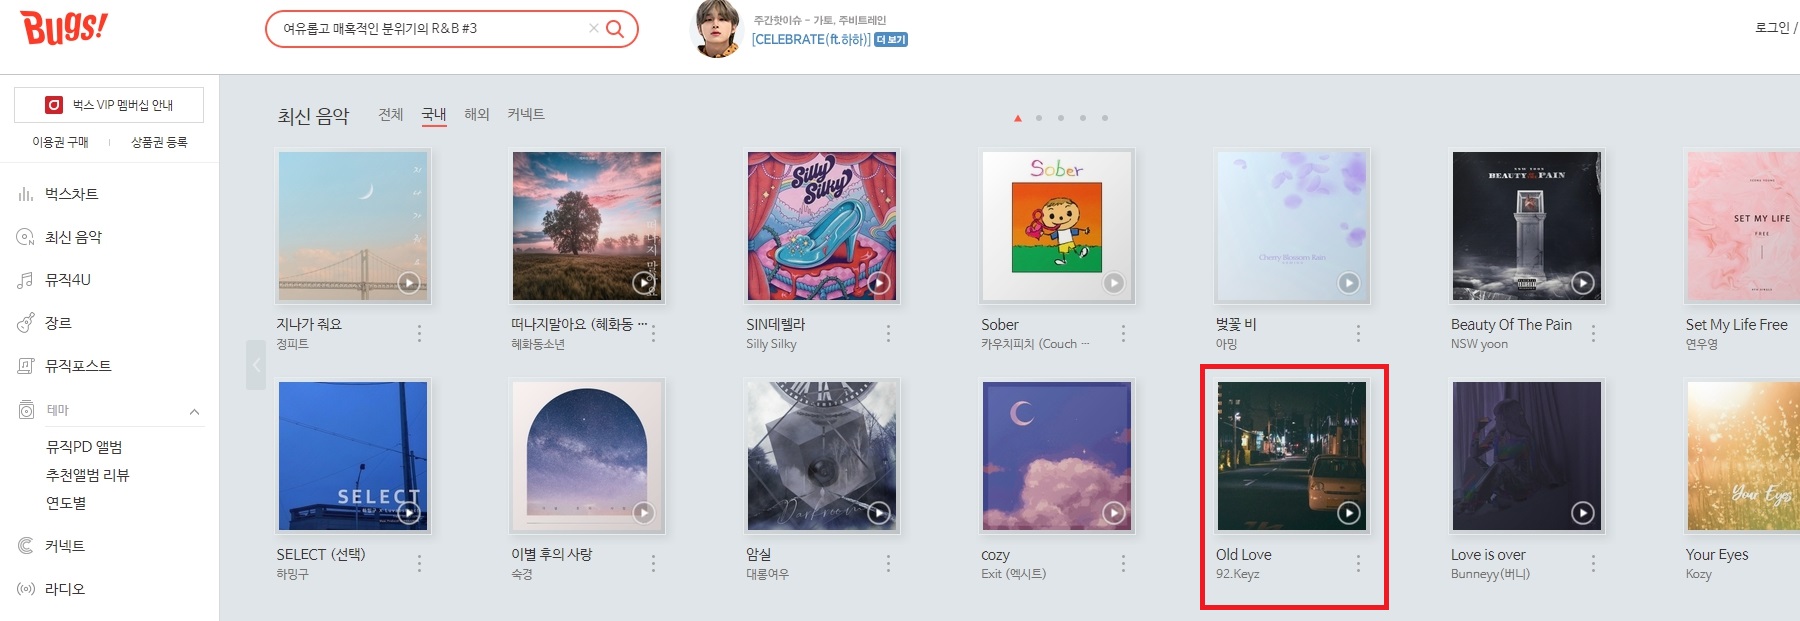Open the 벅스차트 chart menu
The image size is (1800, 621).
[x=71, y=194]
